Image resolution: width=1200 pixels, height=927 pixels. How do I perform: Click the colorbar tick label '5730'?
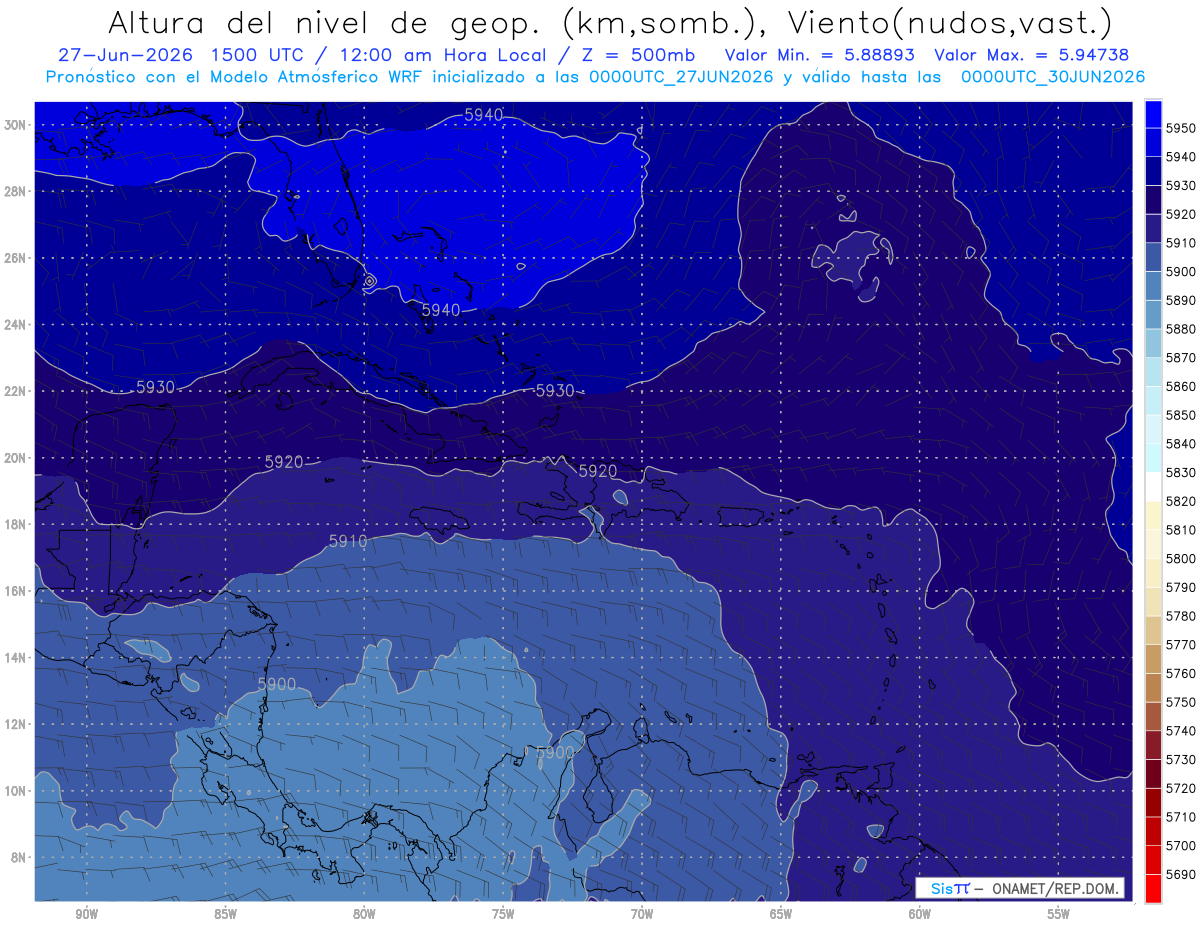(1182, 759)
